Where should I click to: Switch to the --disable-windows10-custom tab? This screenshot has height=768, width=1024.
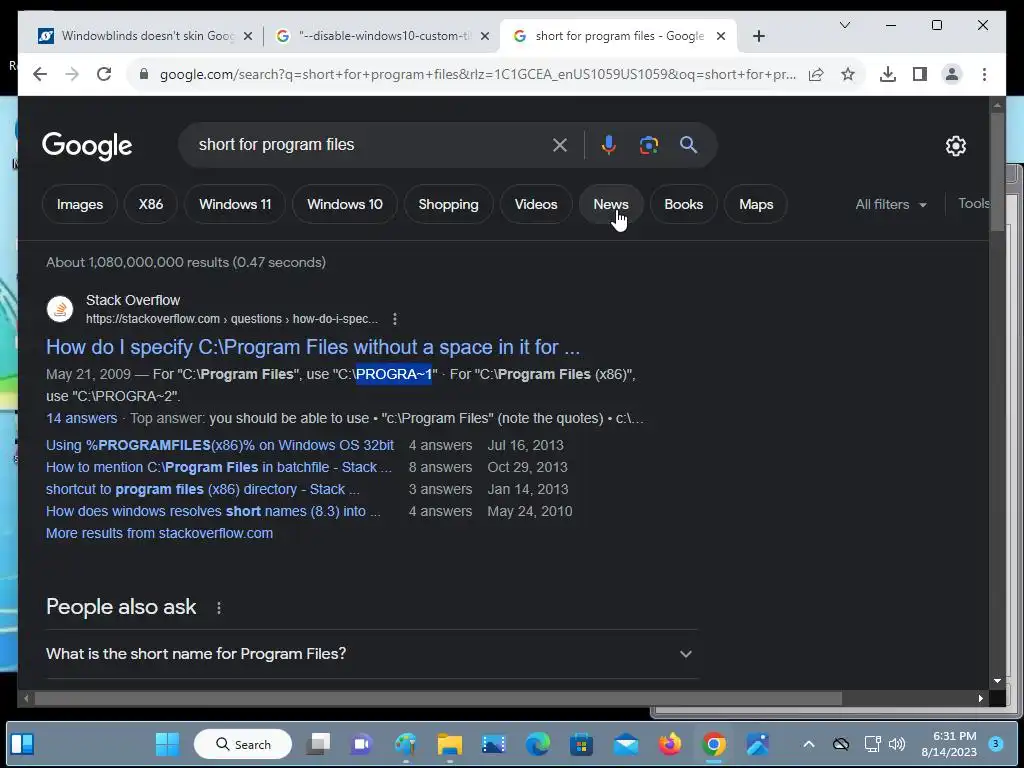pos(383,36)
